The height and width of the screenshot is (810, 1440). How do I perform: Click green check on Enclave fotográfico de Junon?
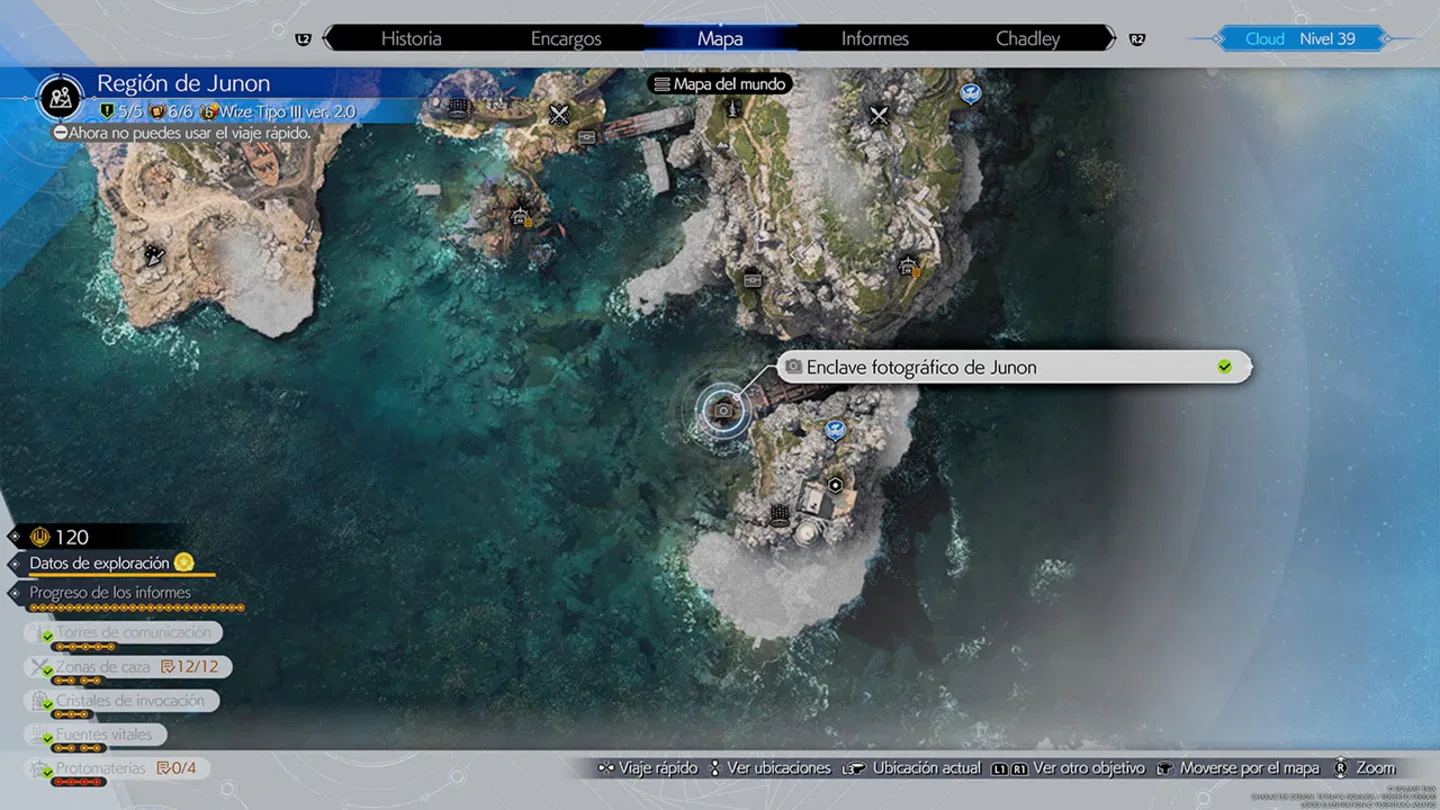click(x=1224, y=367)
